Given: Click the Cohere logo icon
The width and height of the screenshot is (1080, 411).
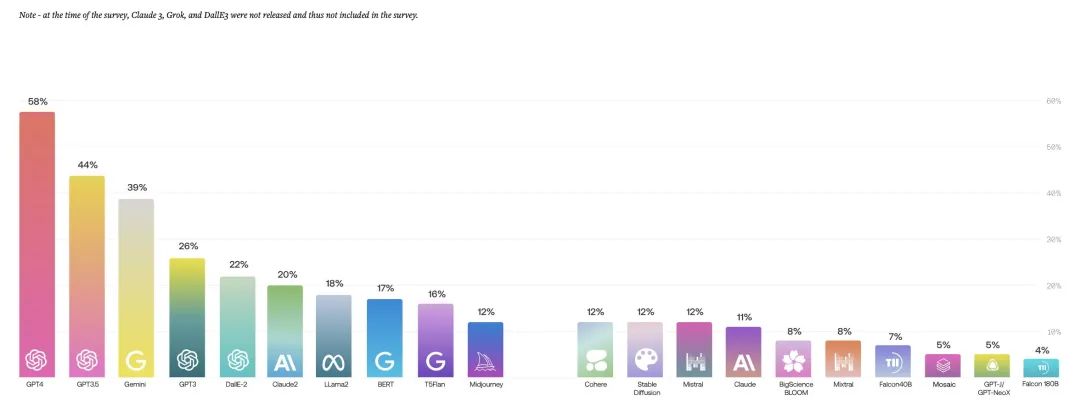Looking at the screenshot, I should pyautogui.click(x=595, y=360).
